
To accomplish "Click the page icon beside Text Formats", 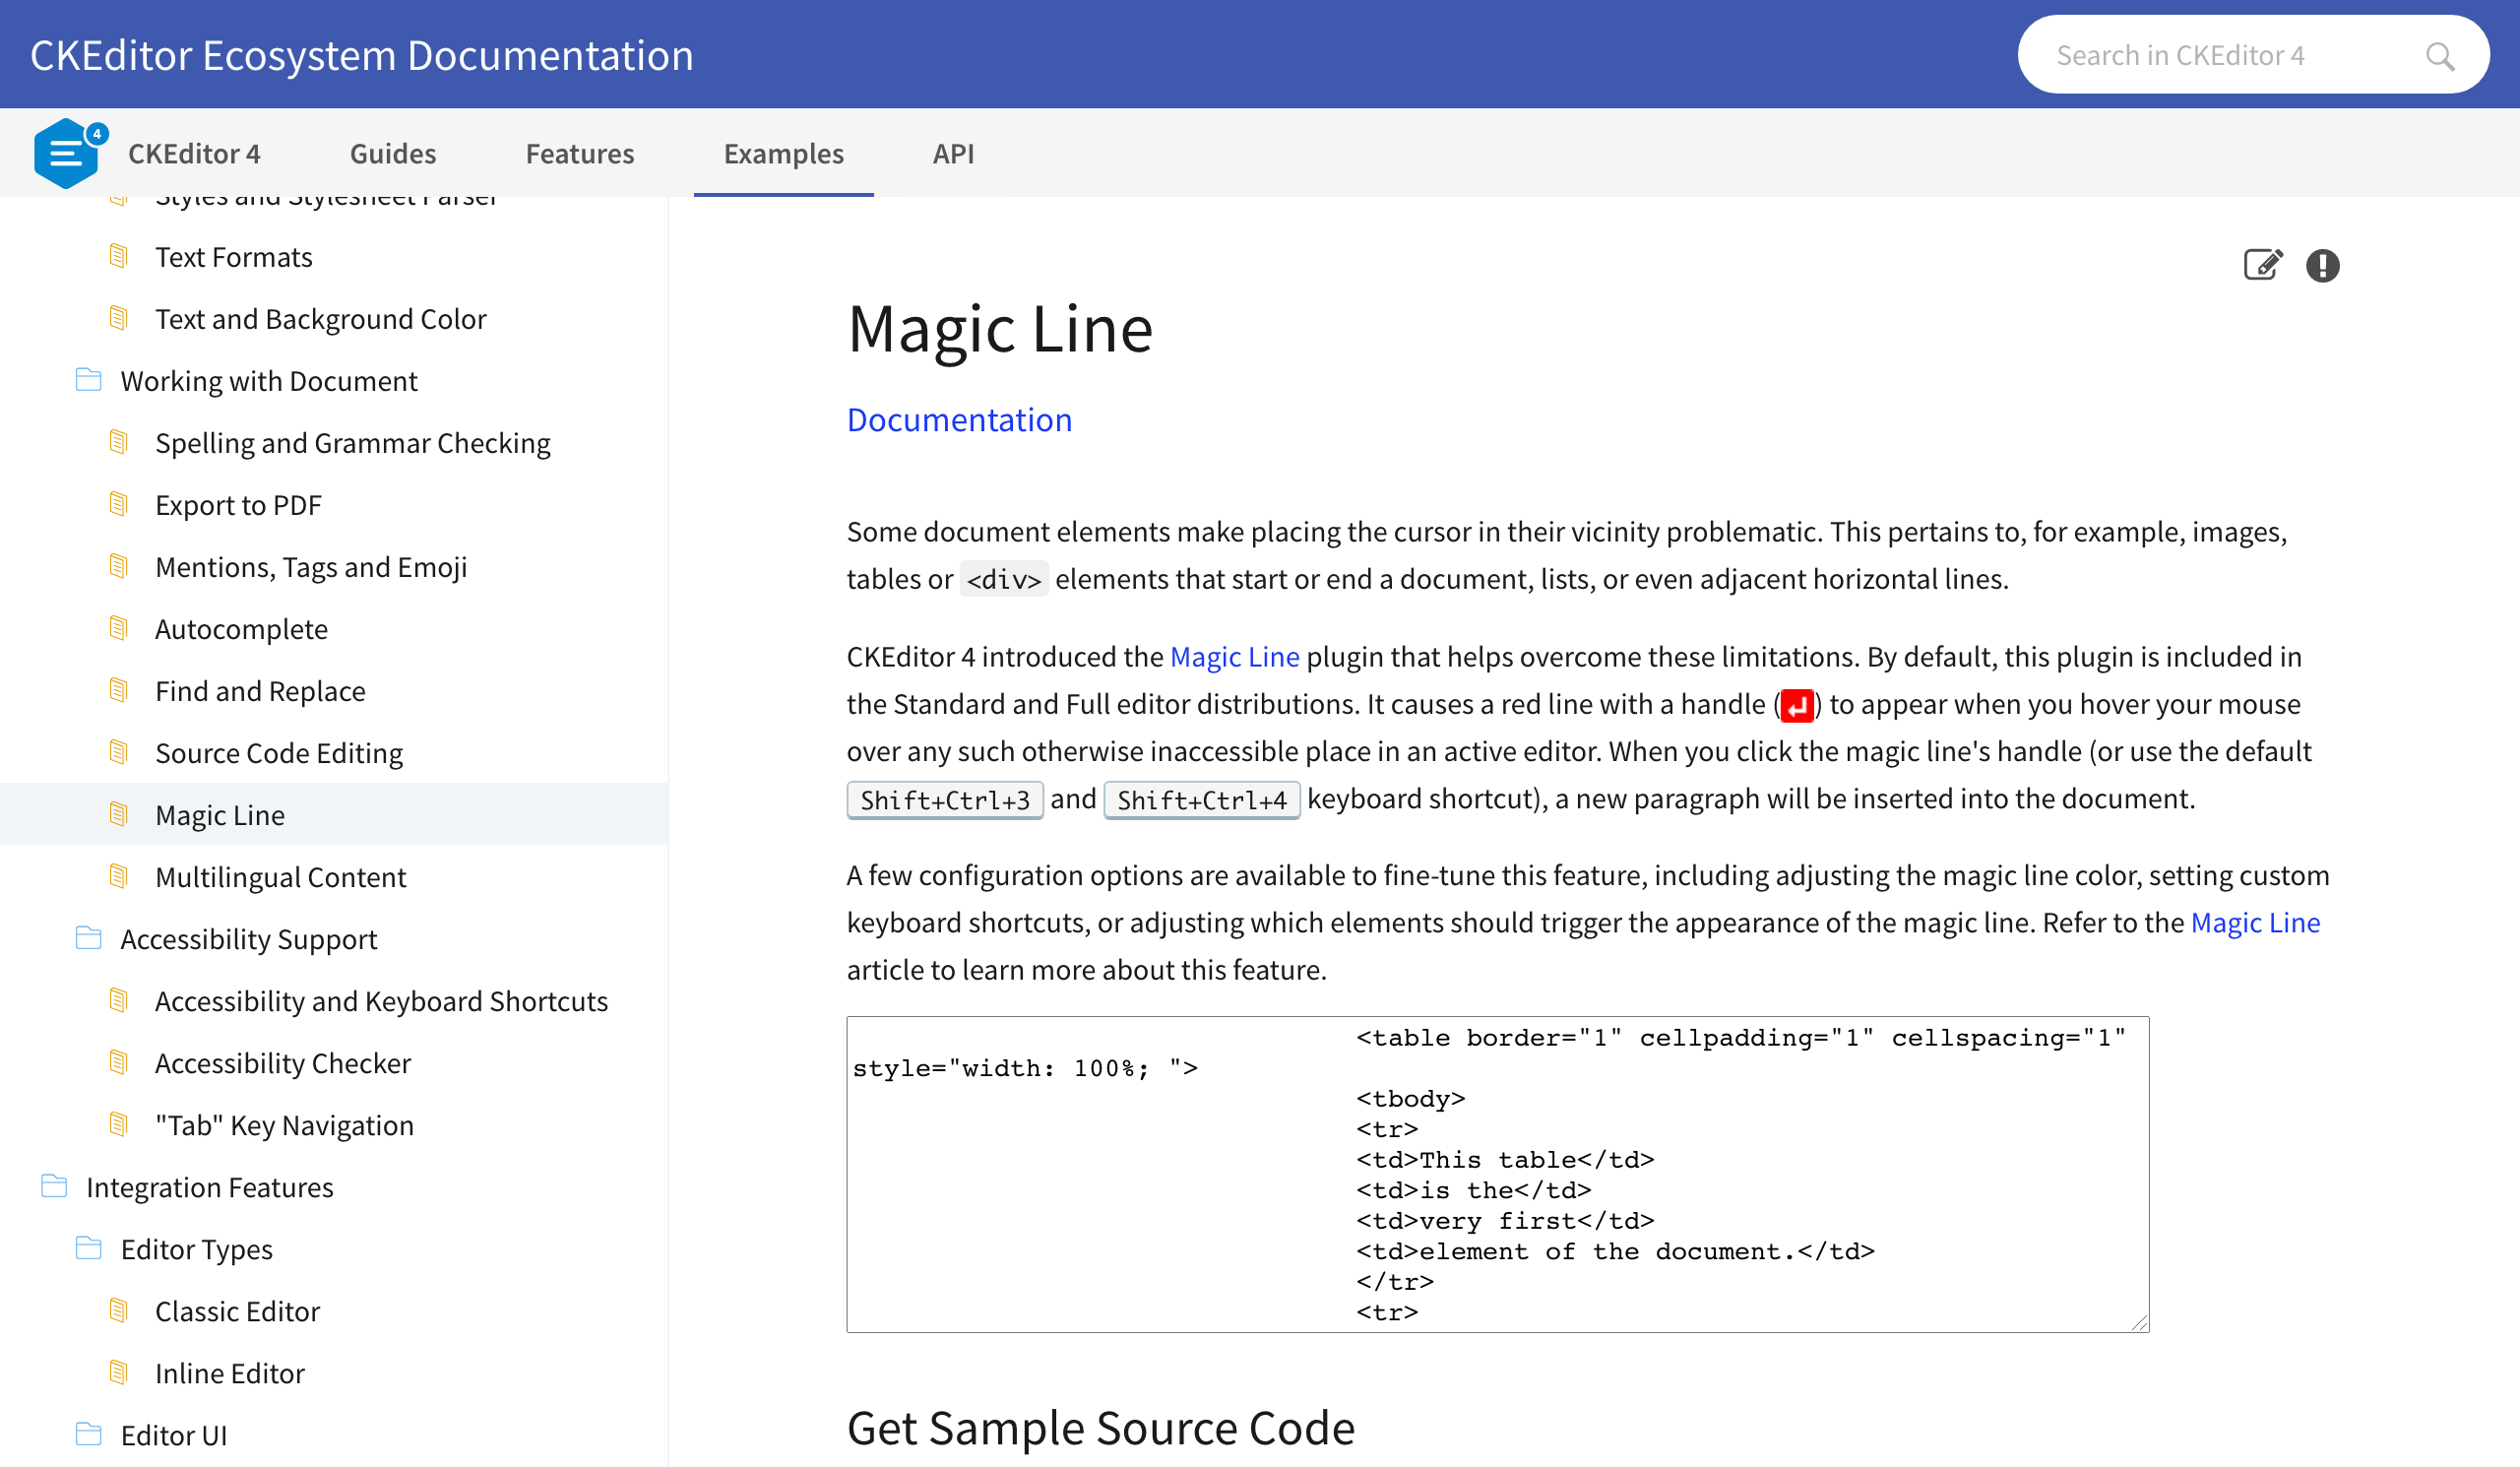I will click(x=119, y=256).
